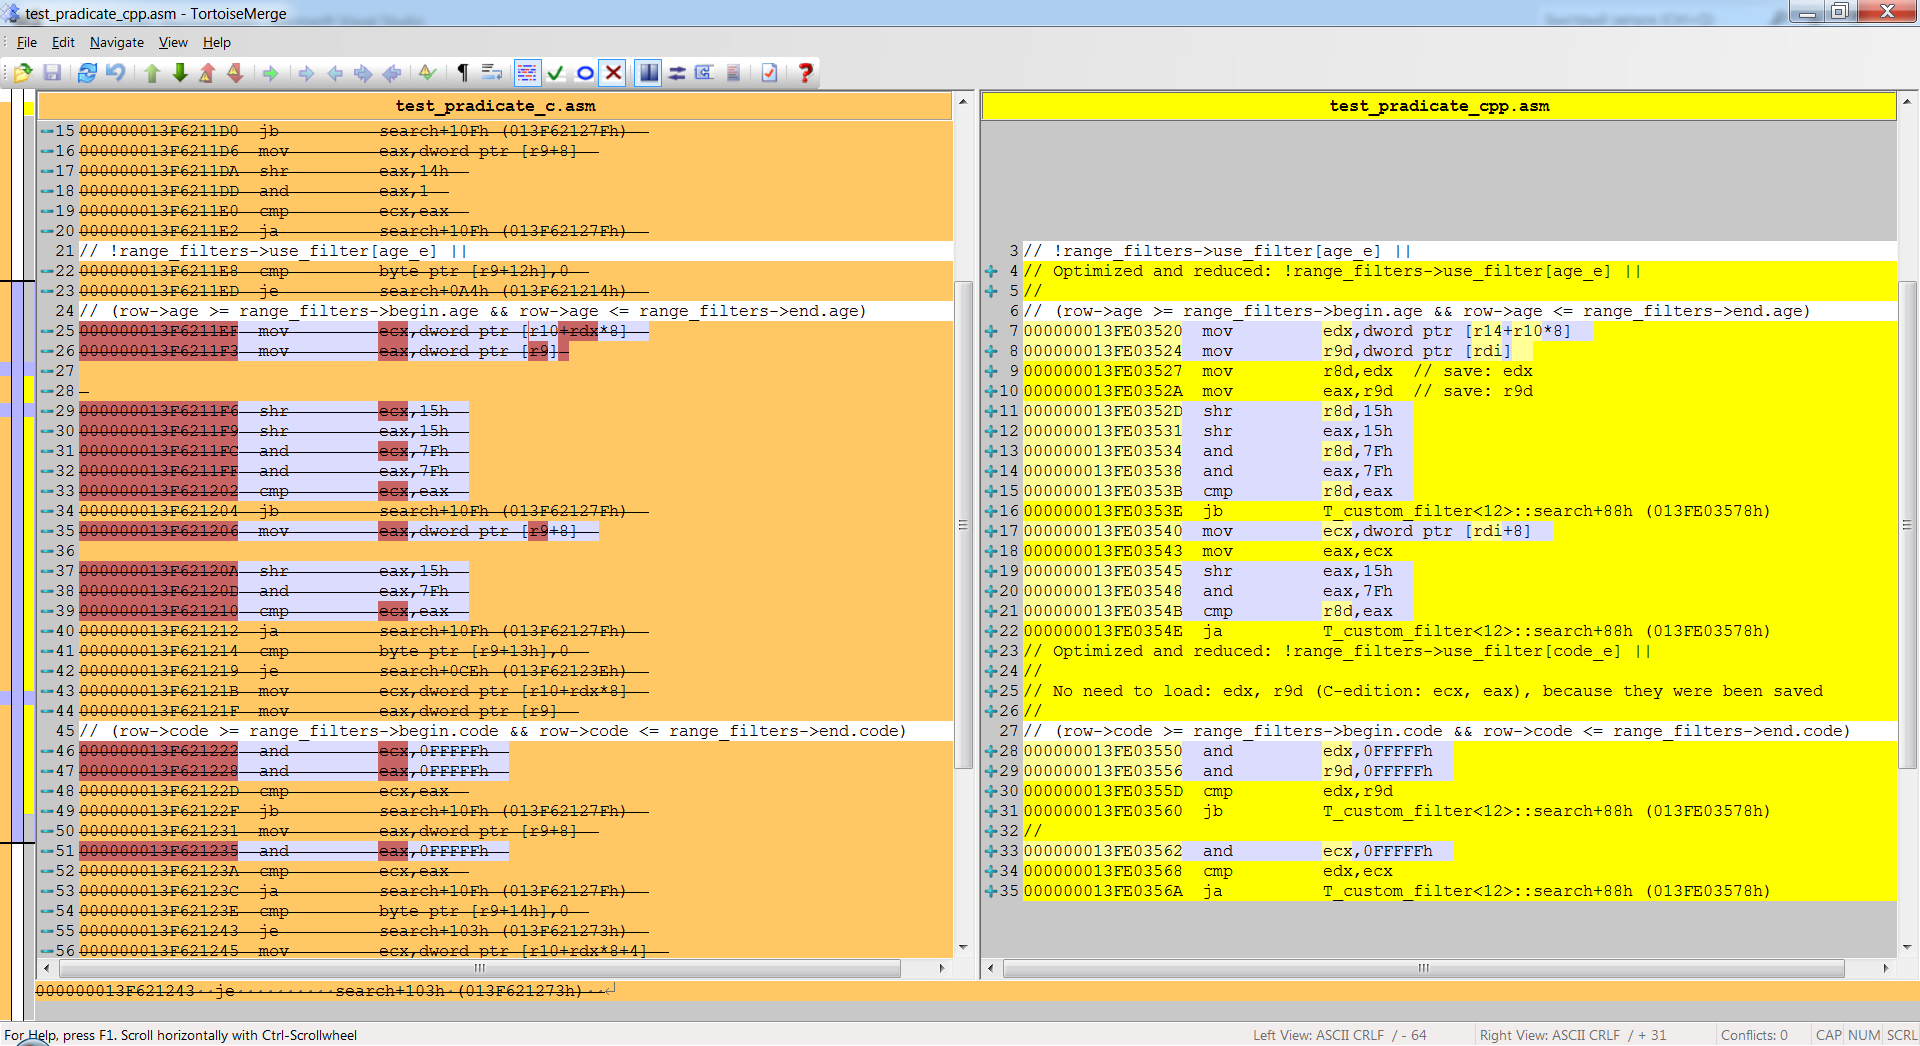Click right pane horizontal scrollbar thumb
Screen dimensions: 1920x1046
pos(1423,968)
